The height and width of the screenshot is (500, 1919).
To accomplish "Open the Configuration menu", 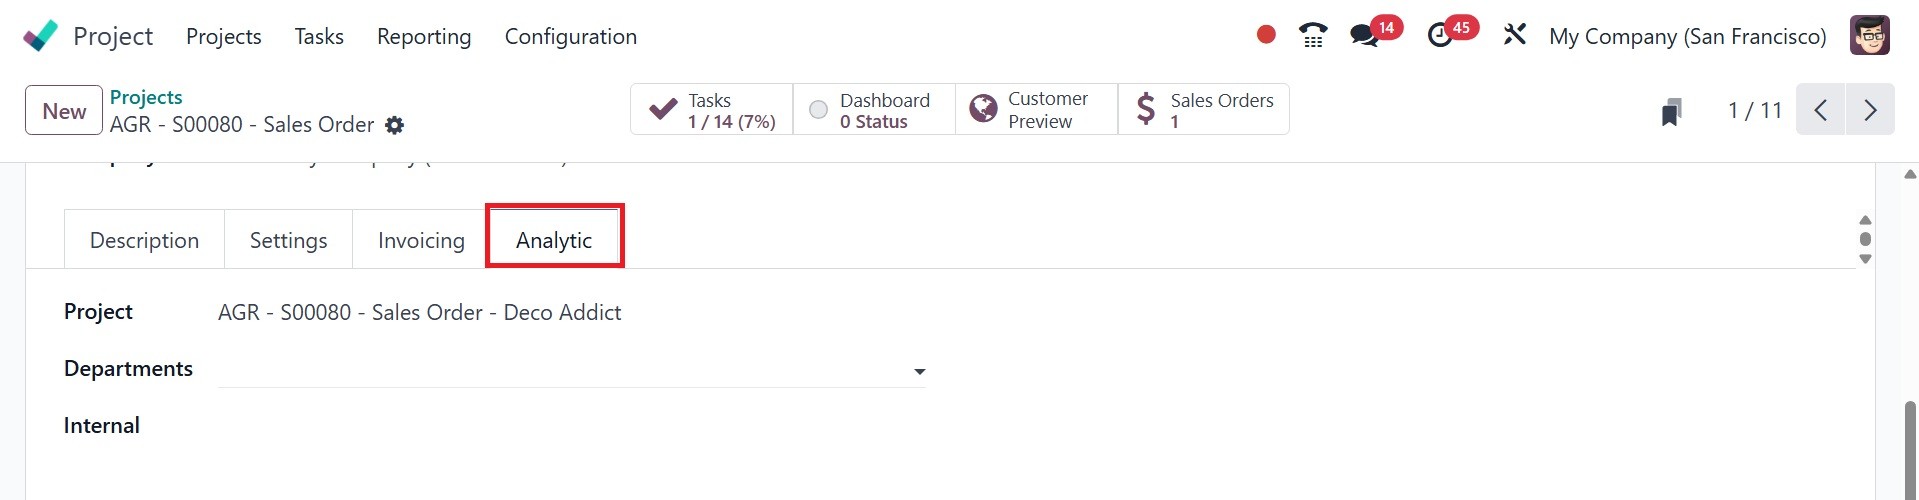I will (570, 37).
